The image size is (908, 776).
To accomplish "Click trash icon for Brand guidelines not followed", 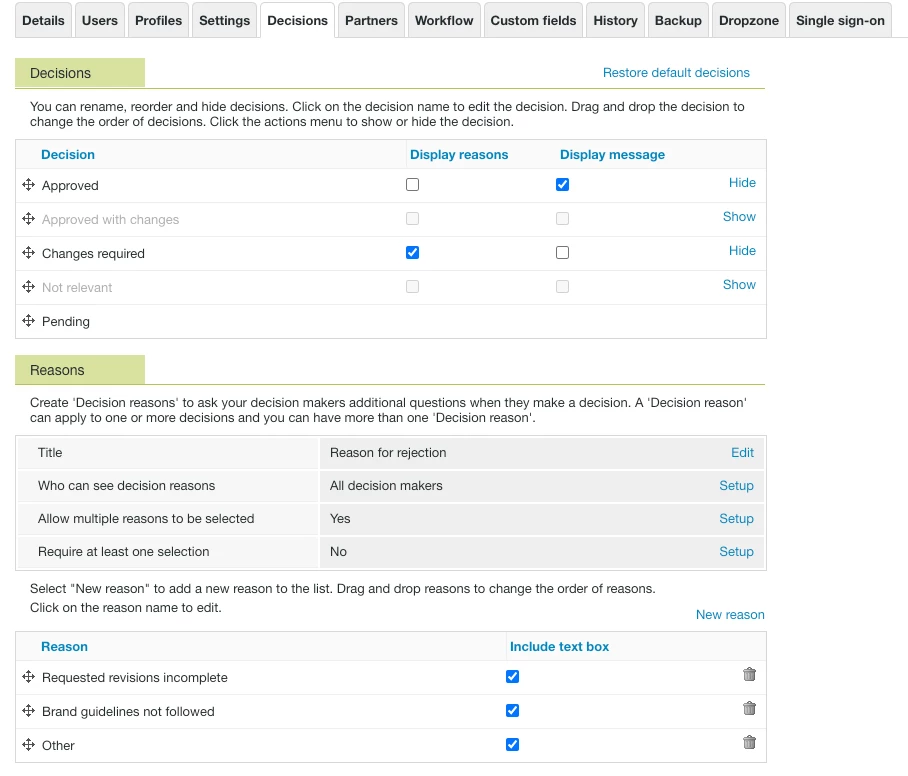I will tap(749, 709).
